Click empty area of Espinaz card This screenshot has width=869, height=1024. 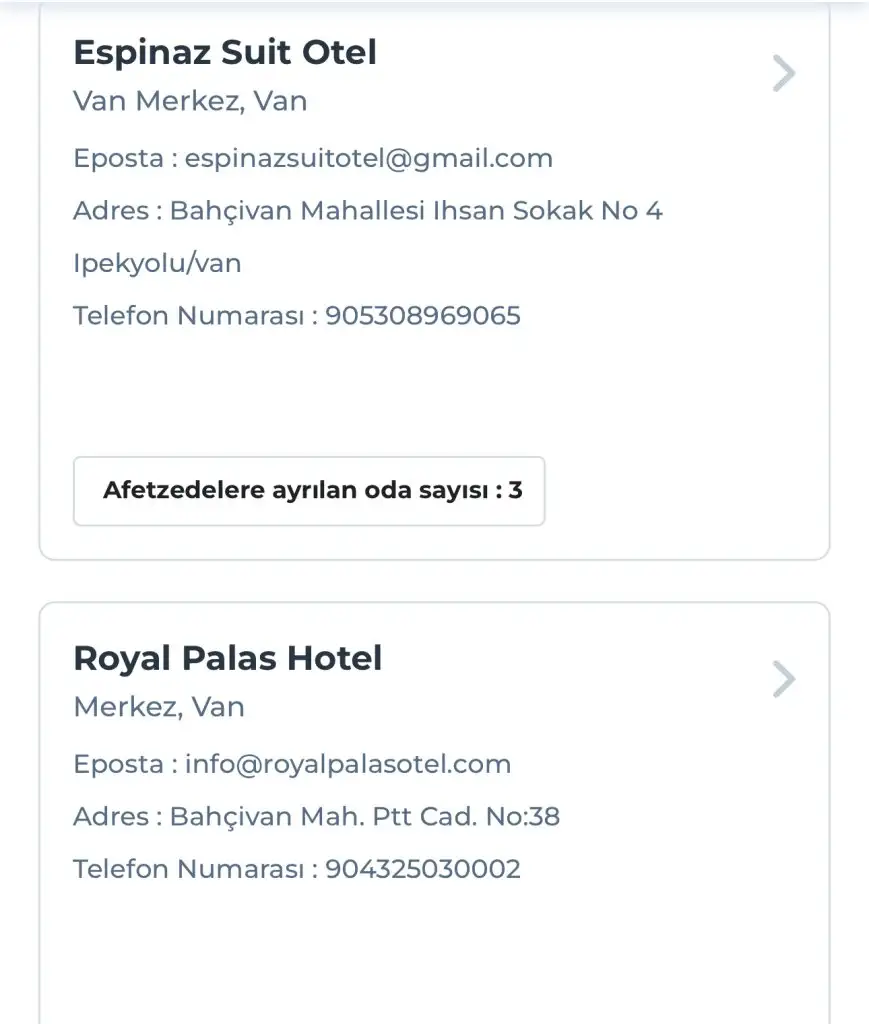(x=650, y=400)
